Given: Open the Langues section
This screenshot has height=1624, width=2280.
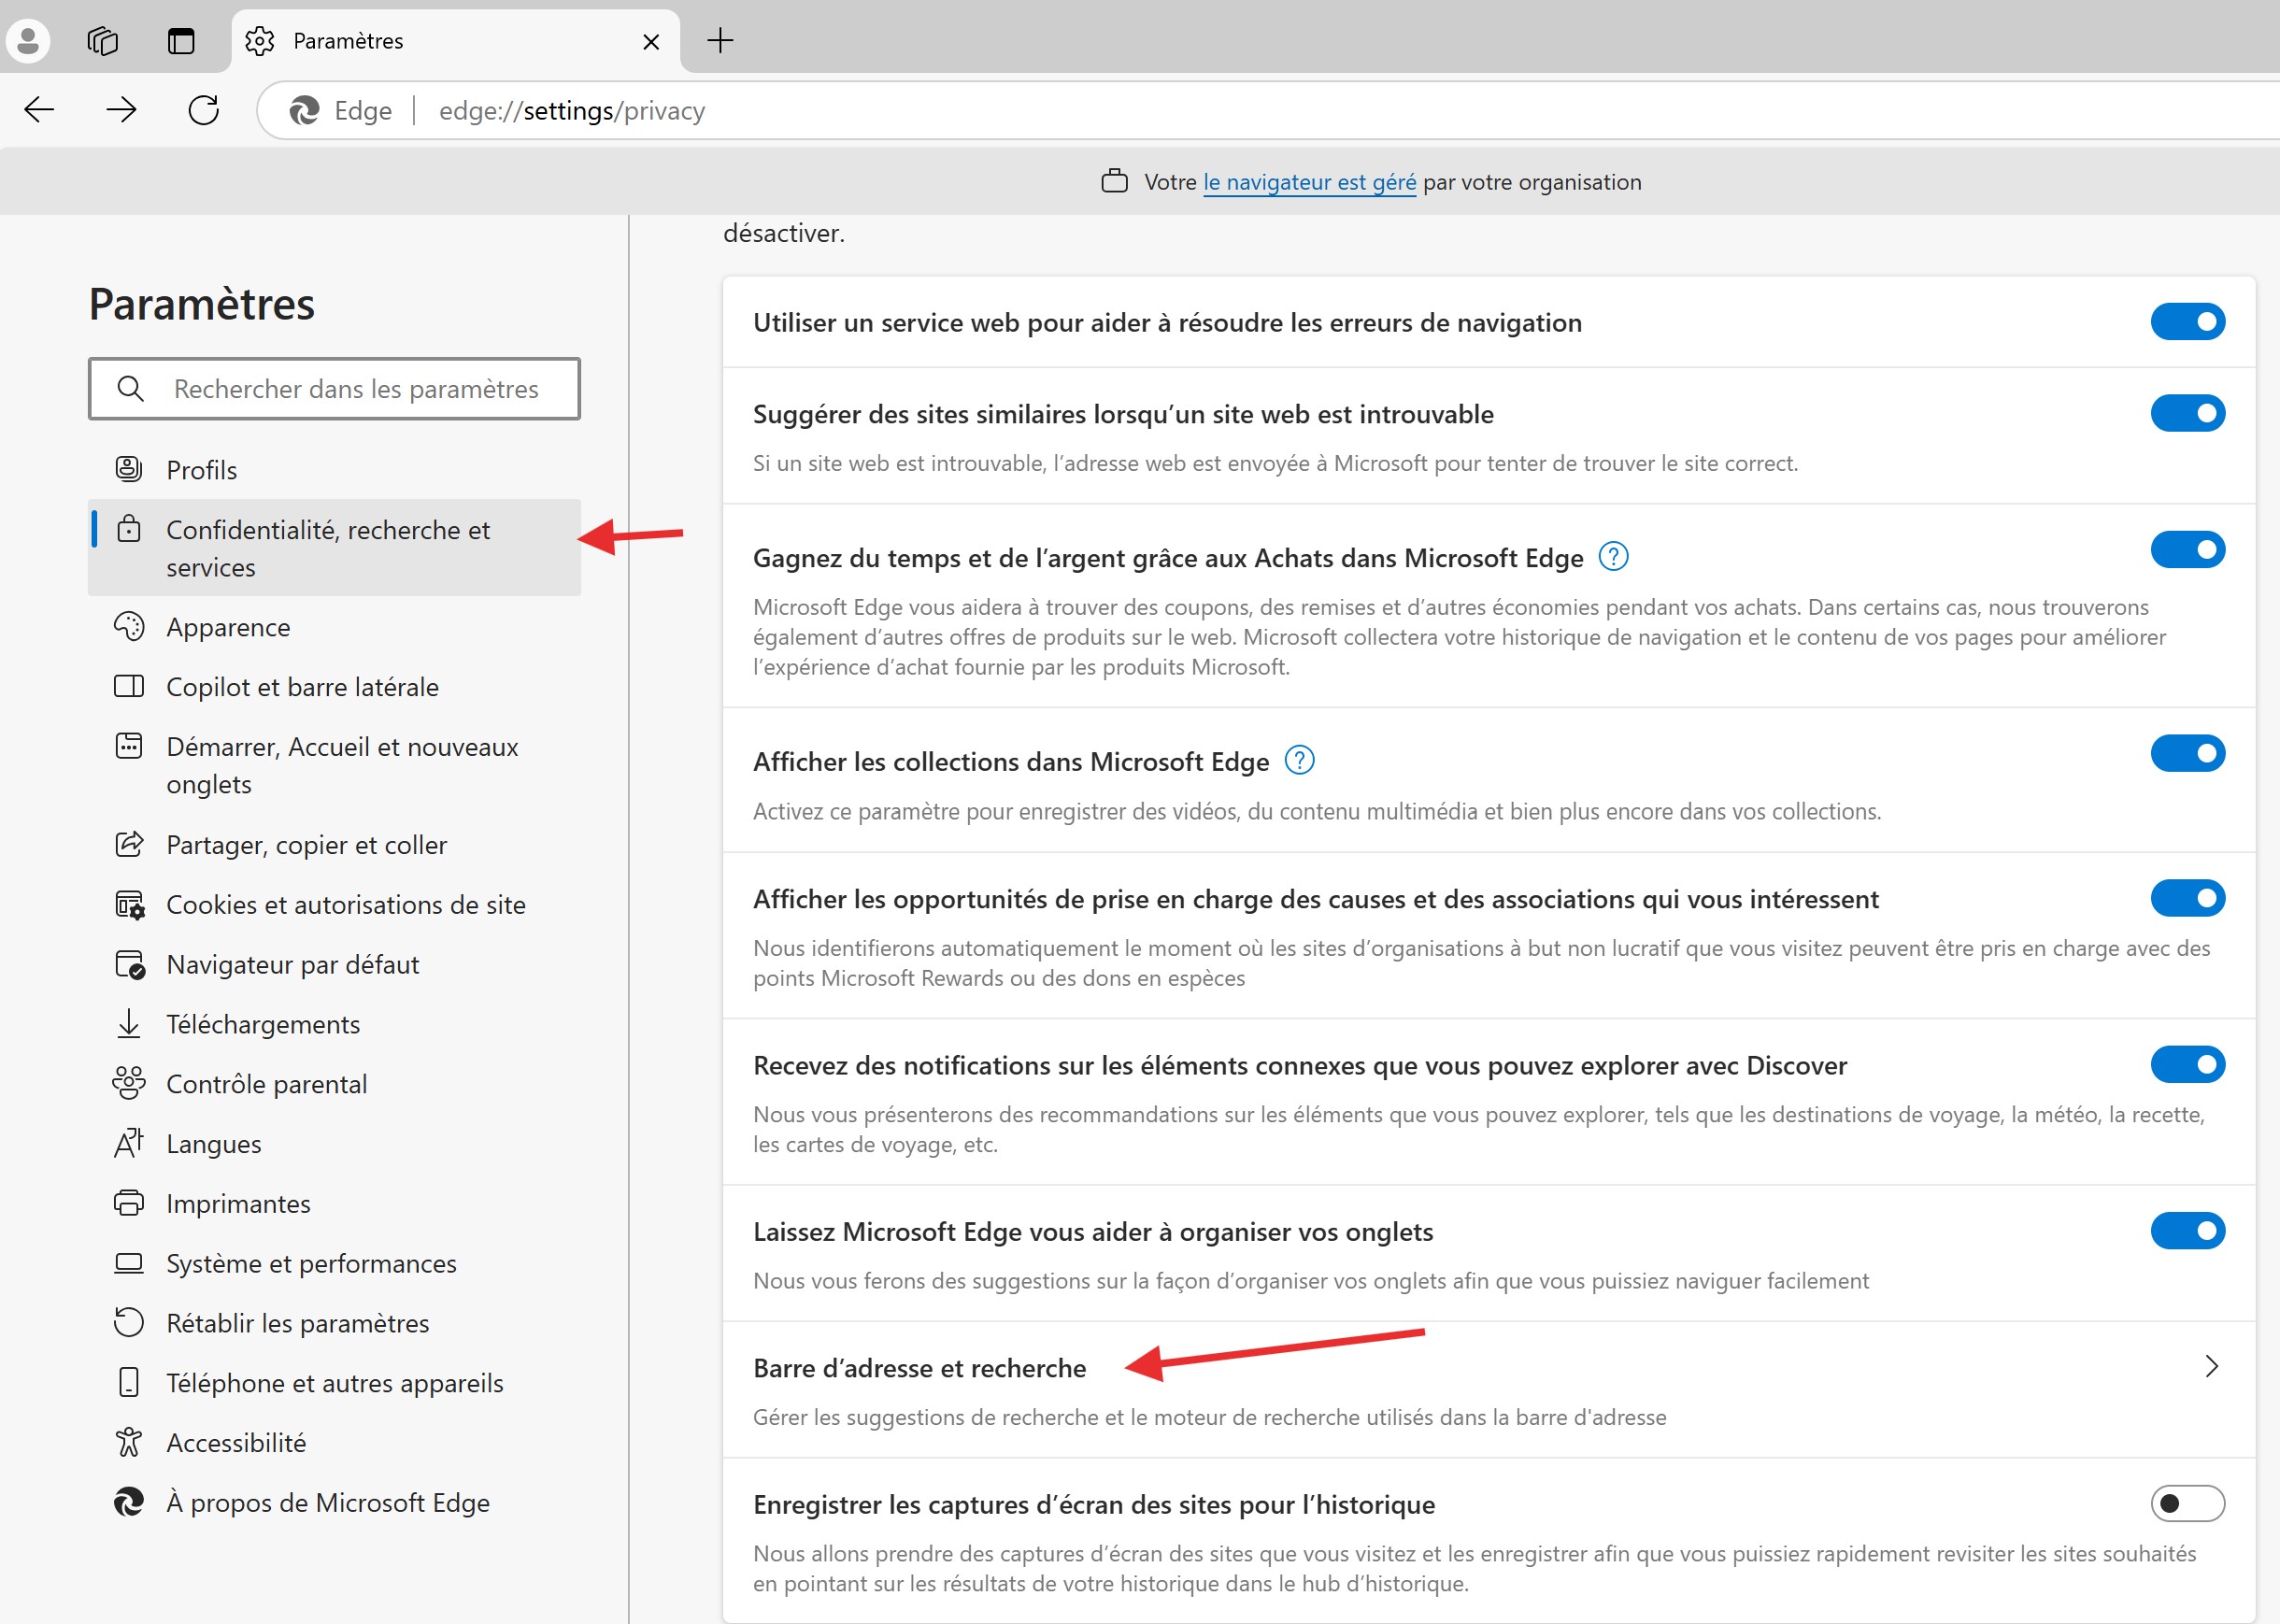Looking at the screenshot, I should [334, 1144].
